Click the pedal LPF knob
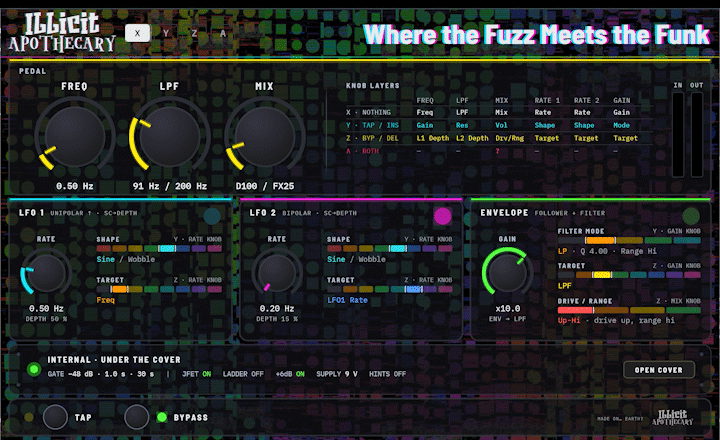This screenshot has width=720, height=440. pyautogui.click(x=169, y=136)
